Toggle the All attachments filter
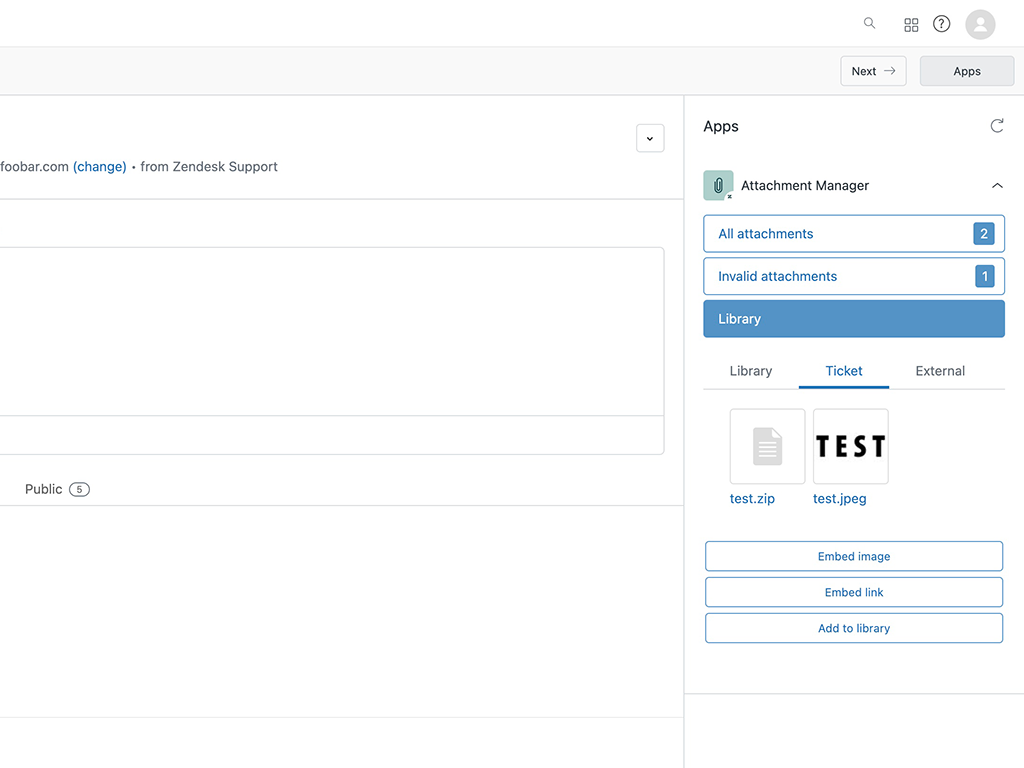 point(853,233)
